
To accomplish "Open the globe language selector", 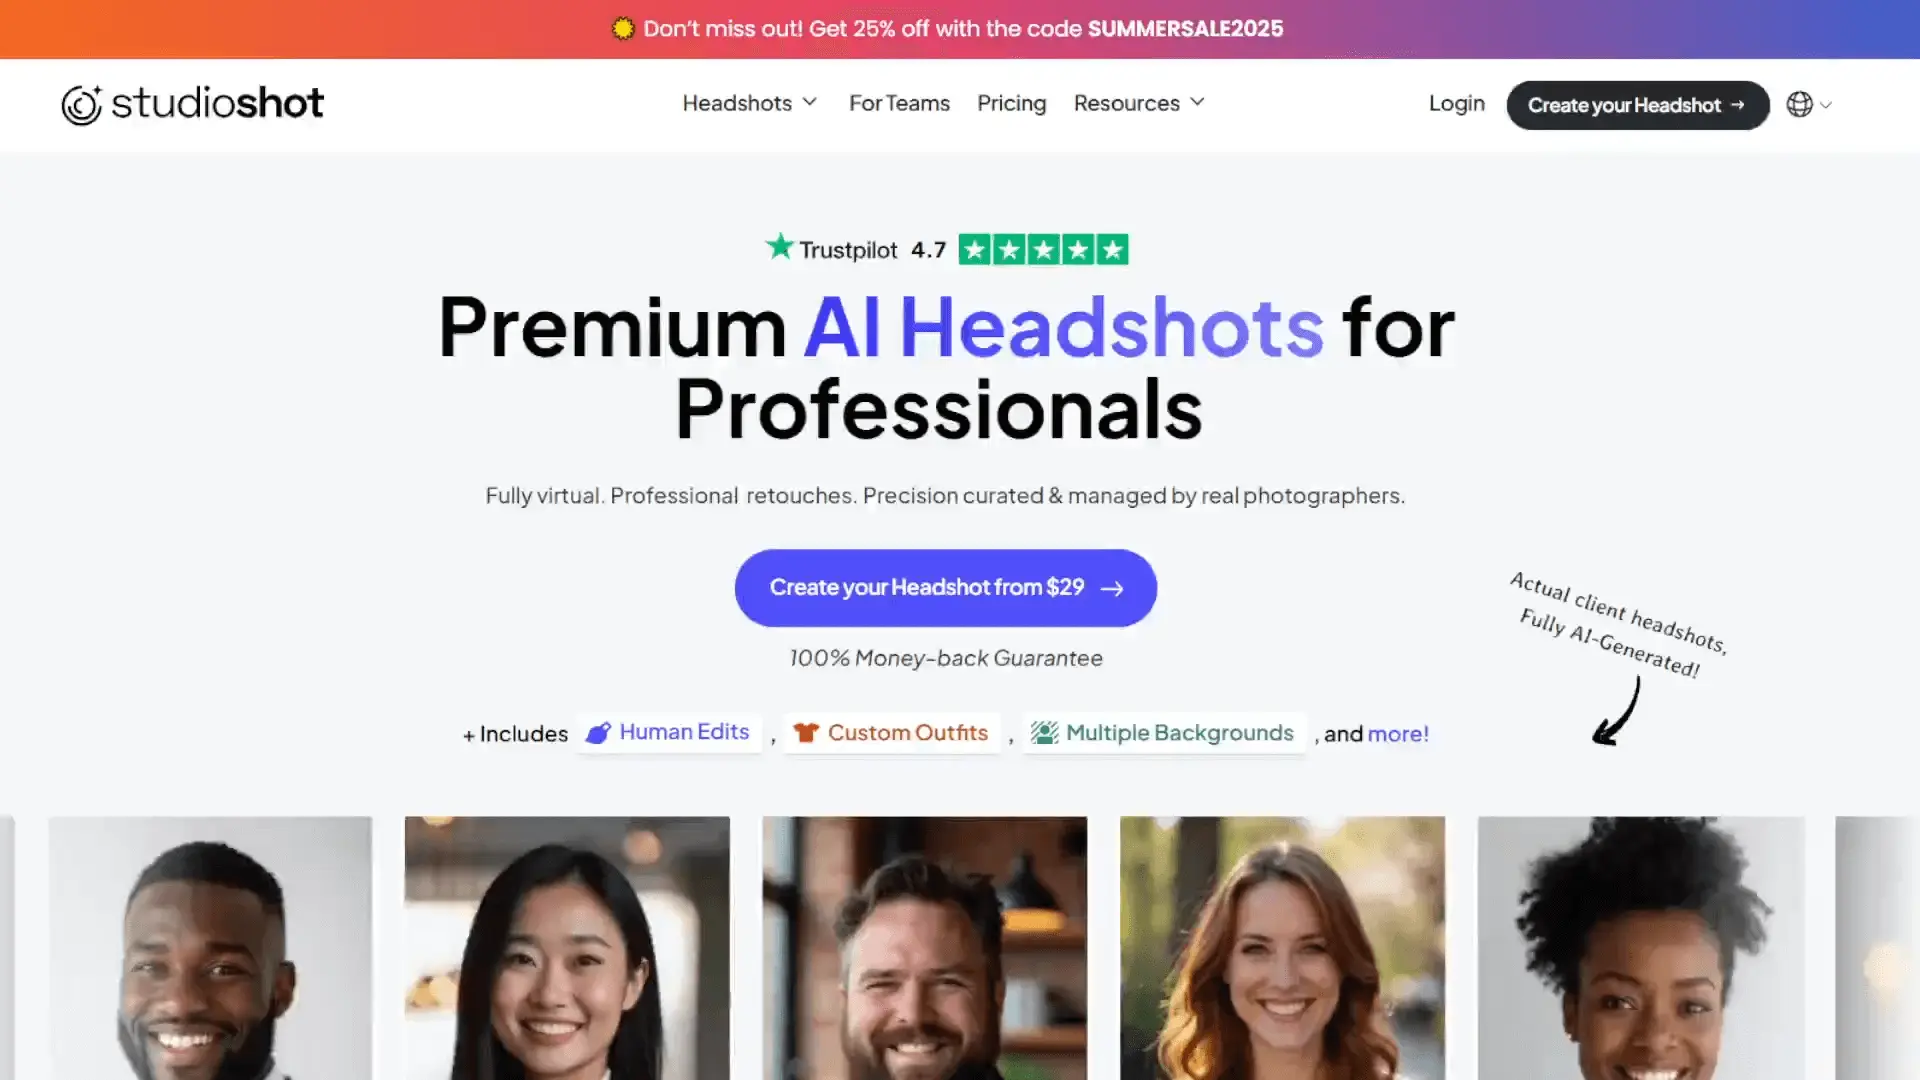I will pyautogui.click(x=1799, y=105).
